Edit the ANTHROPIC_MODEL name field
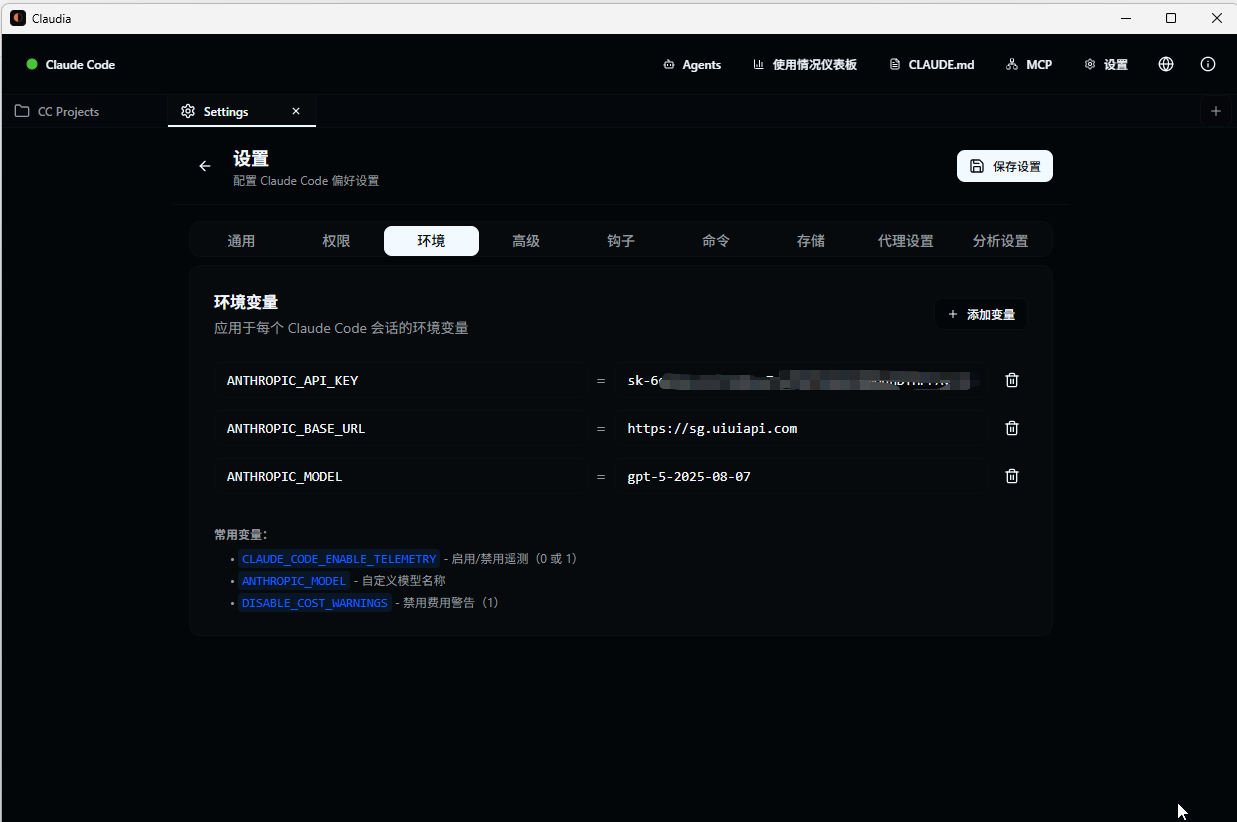The width and height of the screenshot is (1237, 822). [400, 476]
